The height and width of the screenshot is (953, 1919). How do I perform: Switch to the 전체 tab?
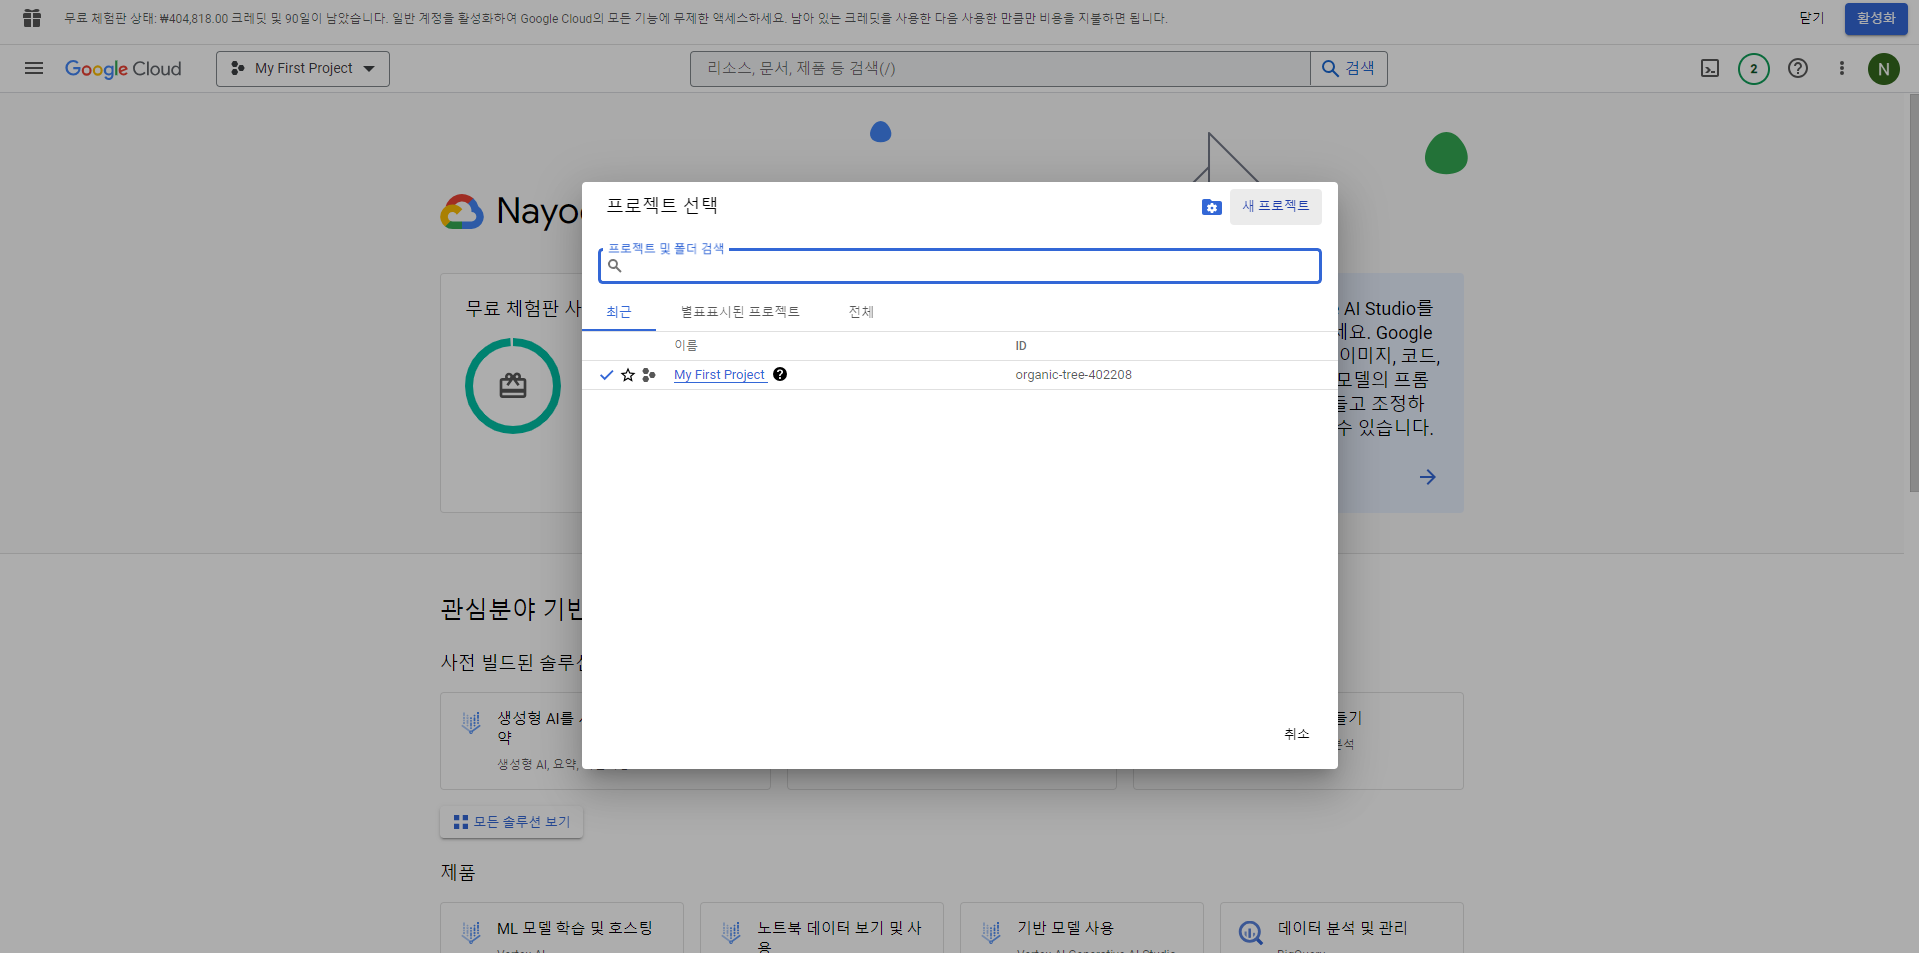pyautogui.click(x=861, y=312)
